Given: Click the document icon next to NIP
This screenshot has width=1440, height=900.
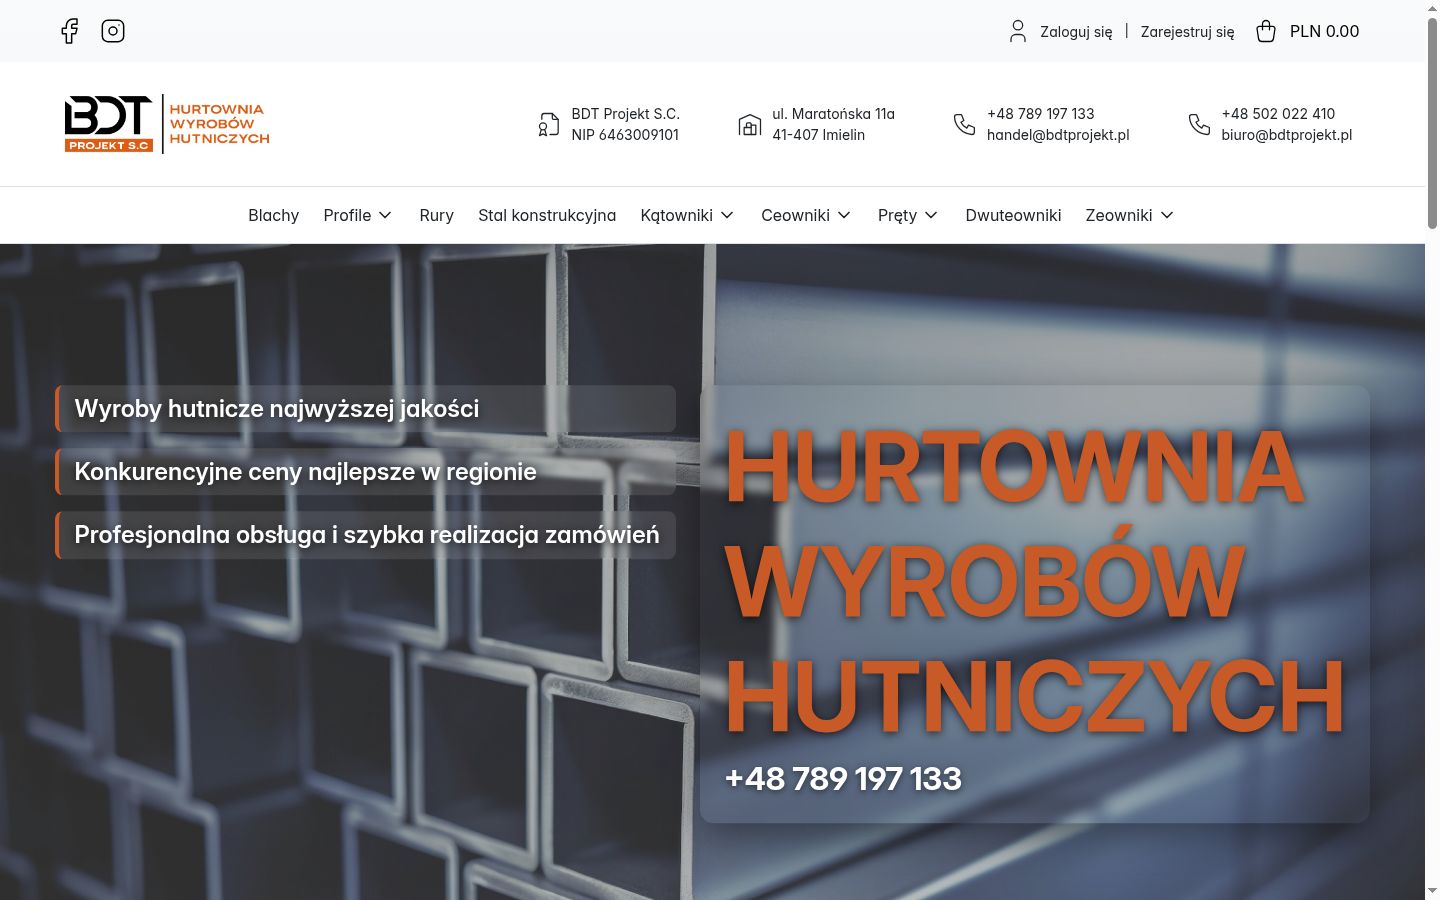Looking at the screenshot, I should pos(549,124).
